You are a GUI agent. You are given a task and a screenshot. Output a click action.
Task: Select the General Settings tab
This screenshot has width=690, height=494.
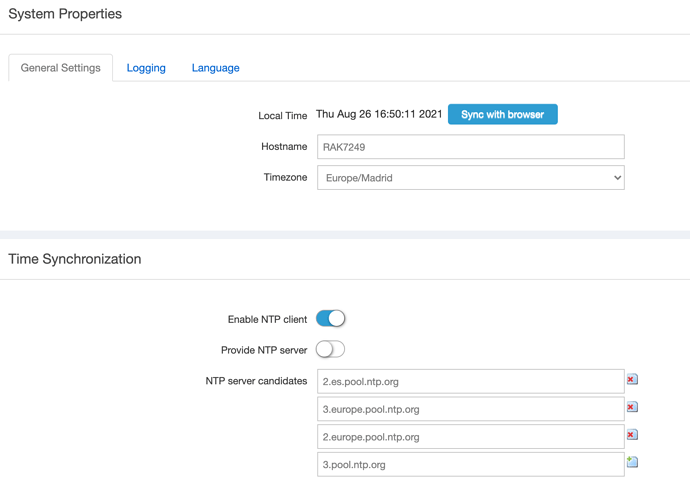tap(61, 68)
